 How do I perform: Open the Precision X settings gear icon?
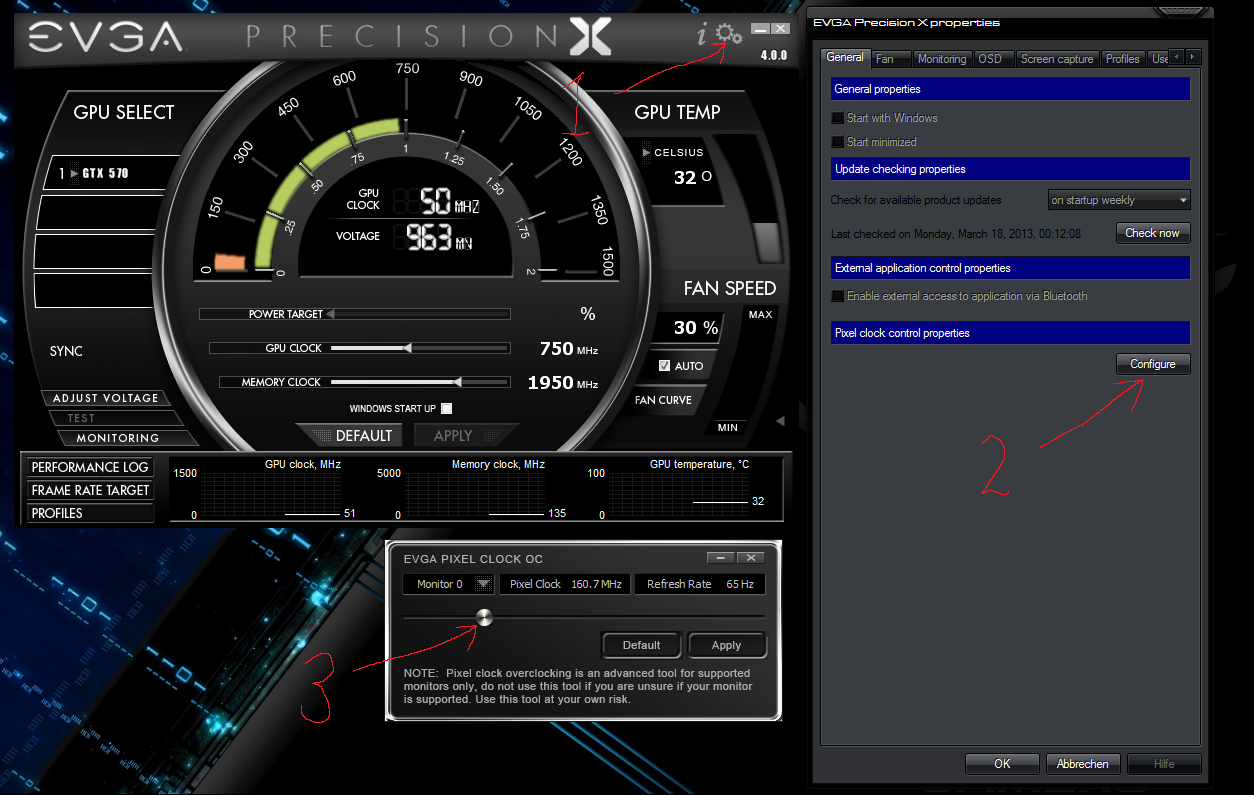[x=731, y=36]
